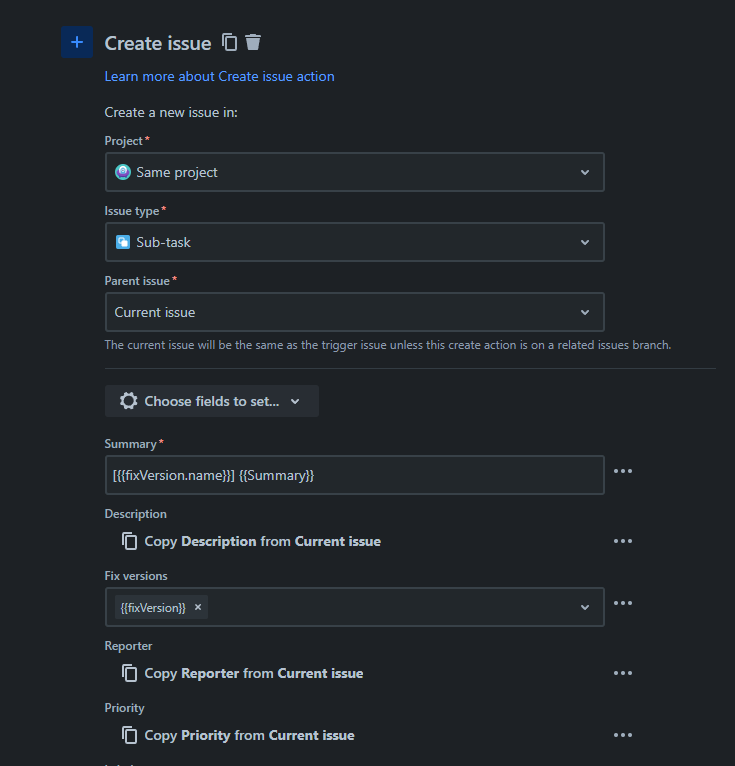
Task: Click the copy icon beside Copy Description
Action: click(x=129, y=541)
